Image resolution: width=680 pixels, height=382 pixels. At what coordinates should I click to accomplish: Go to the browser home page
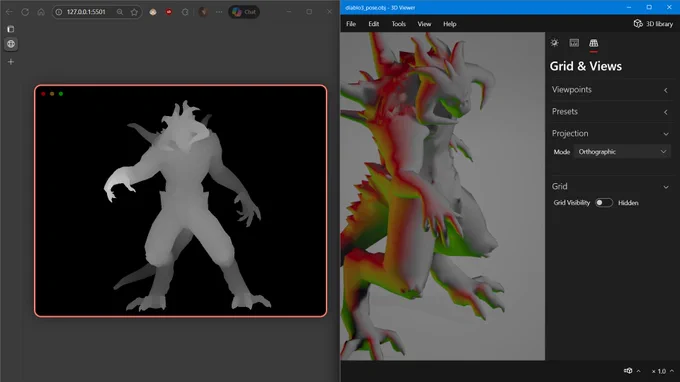point(41,12)
